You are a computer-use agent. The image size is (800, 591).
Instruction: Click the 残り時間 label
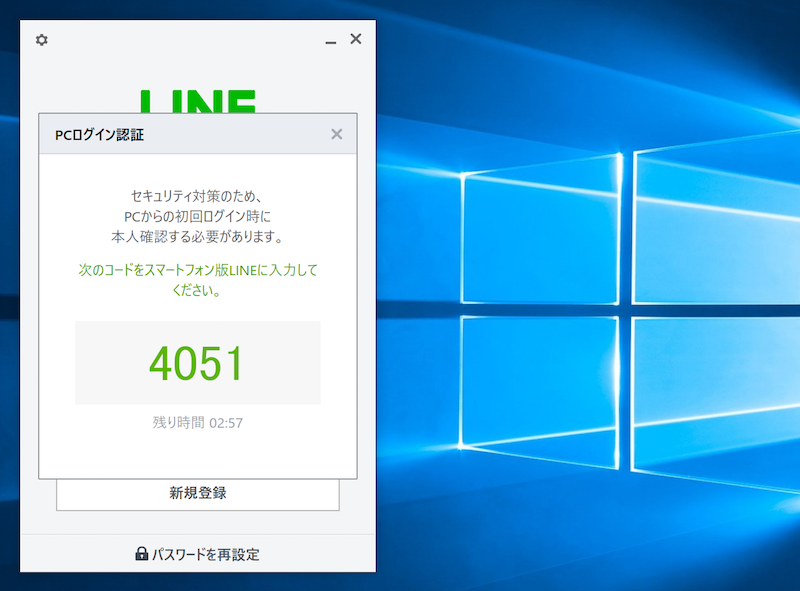(x=177, y=423)
